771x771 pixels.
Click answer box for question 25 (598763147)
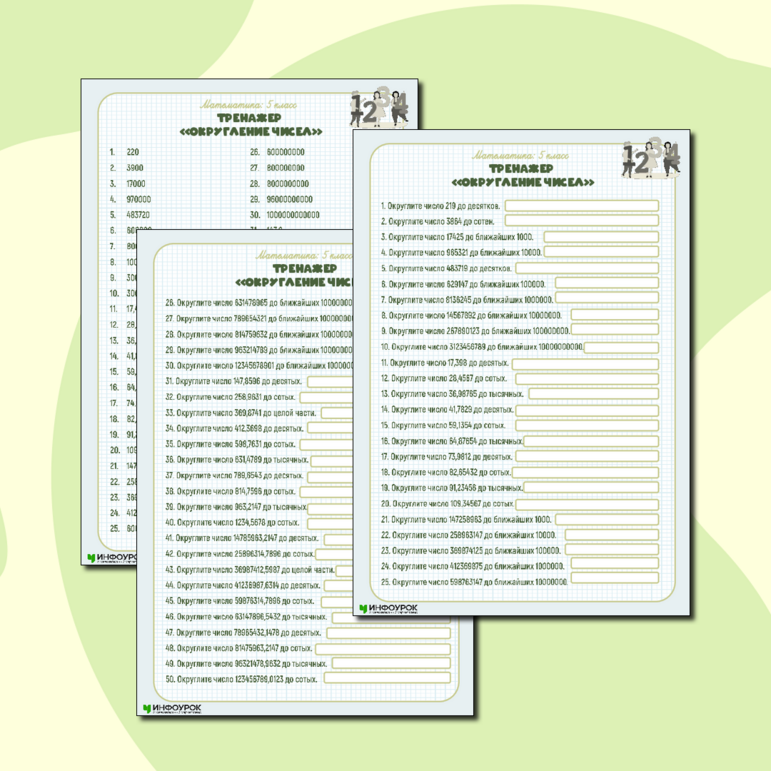[615, 580]
